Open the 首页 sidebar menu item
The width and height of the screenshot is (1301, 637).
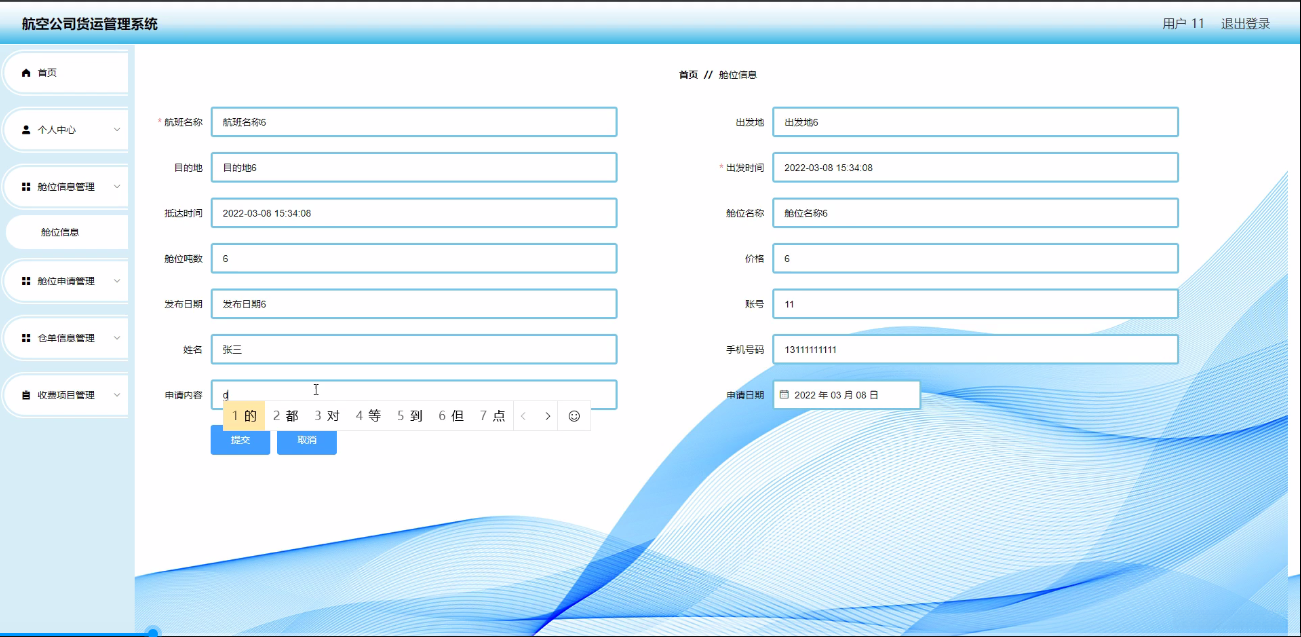click(66, 73)
